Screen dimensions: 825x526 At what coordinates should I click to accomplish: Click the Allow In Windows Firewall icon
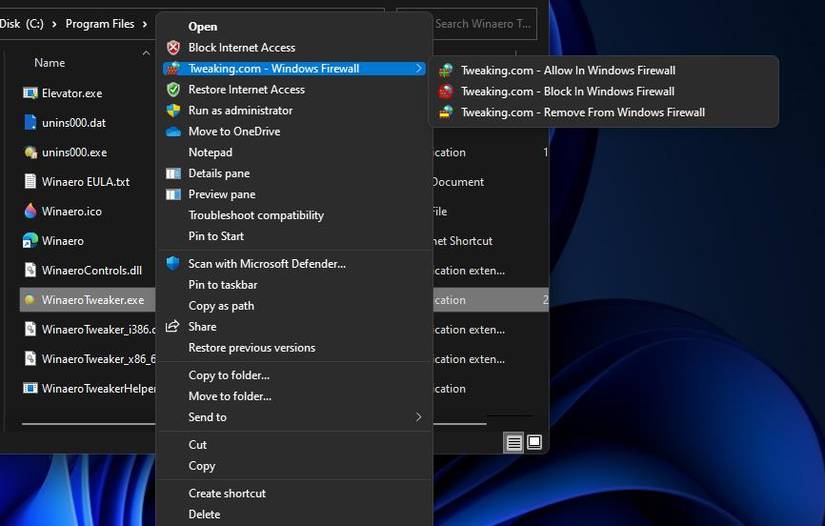pos(446,71)
